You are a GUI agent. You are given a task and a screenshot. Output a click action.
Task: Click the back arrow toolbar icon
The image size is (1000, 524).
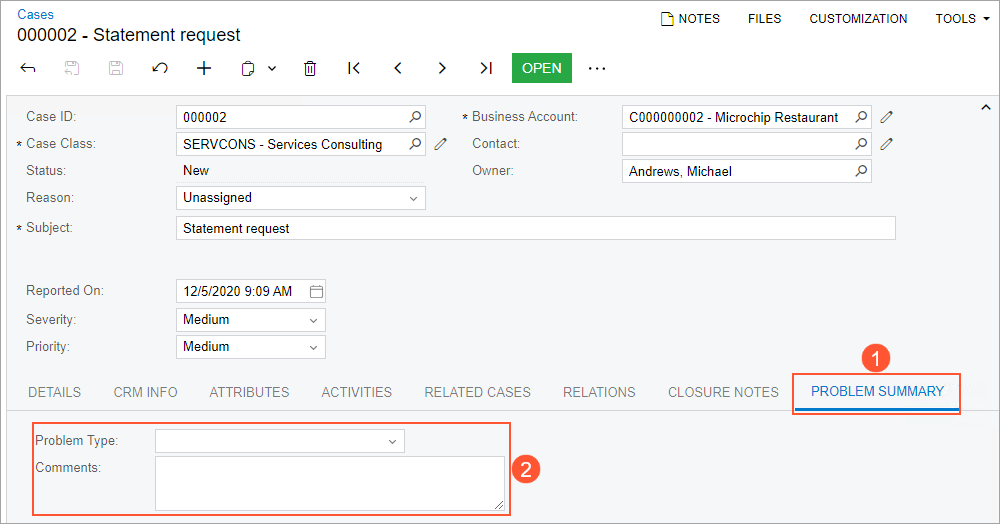pyautogui.click(x=28, y=68)
